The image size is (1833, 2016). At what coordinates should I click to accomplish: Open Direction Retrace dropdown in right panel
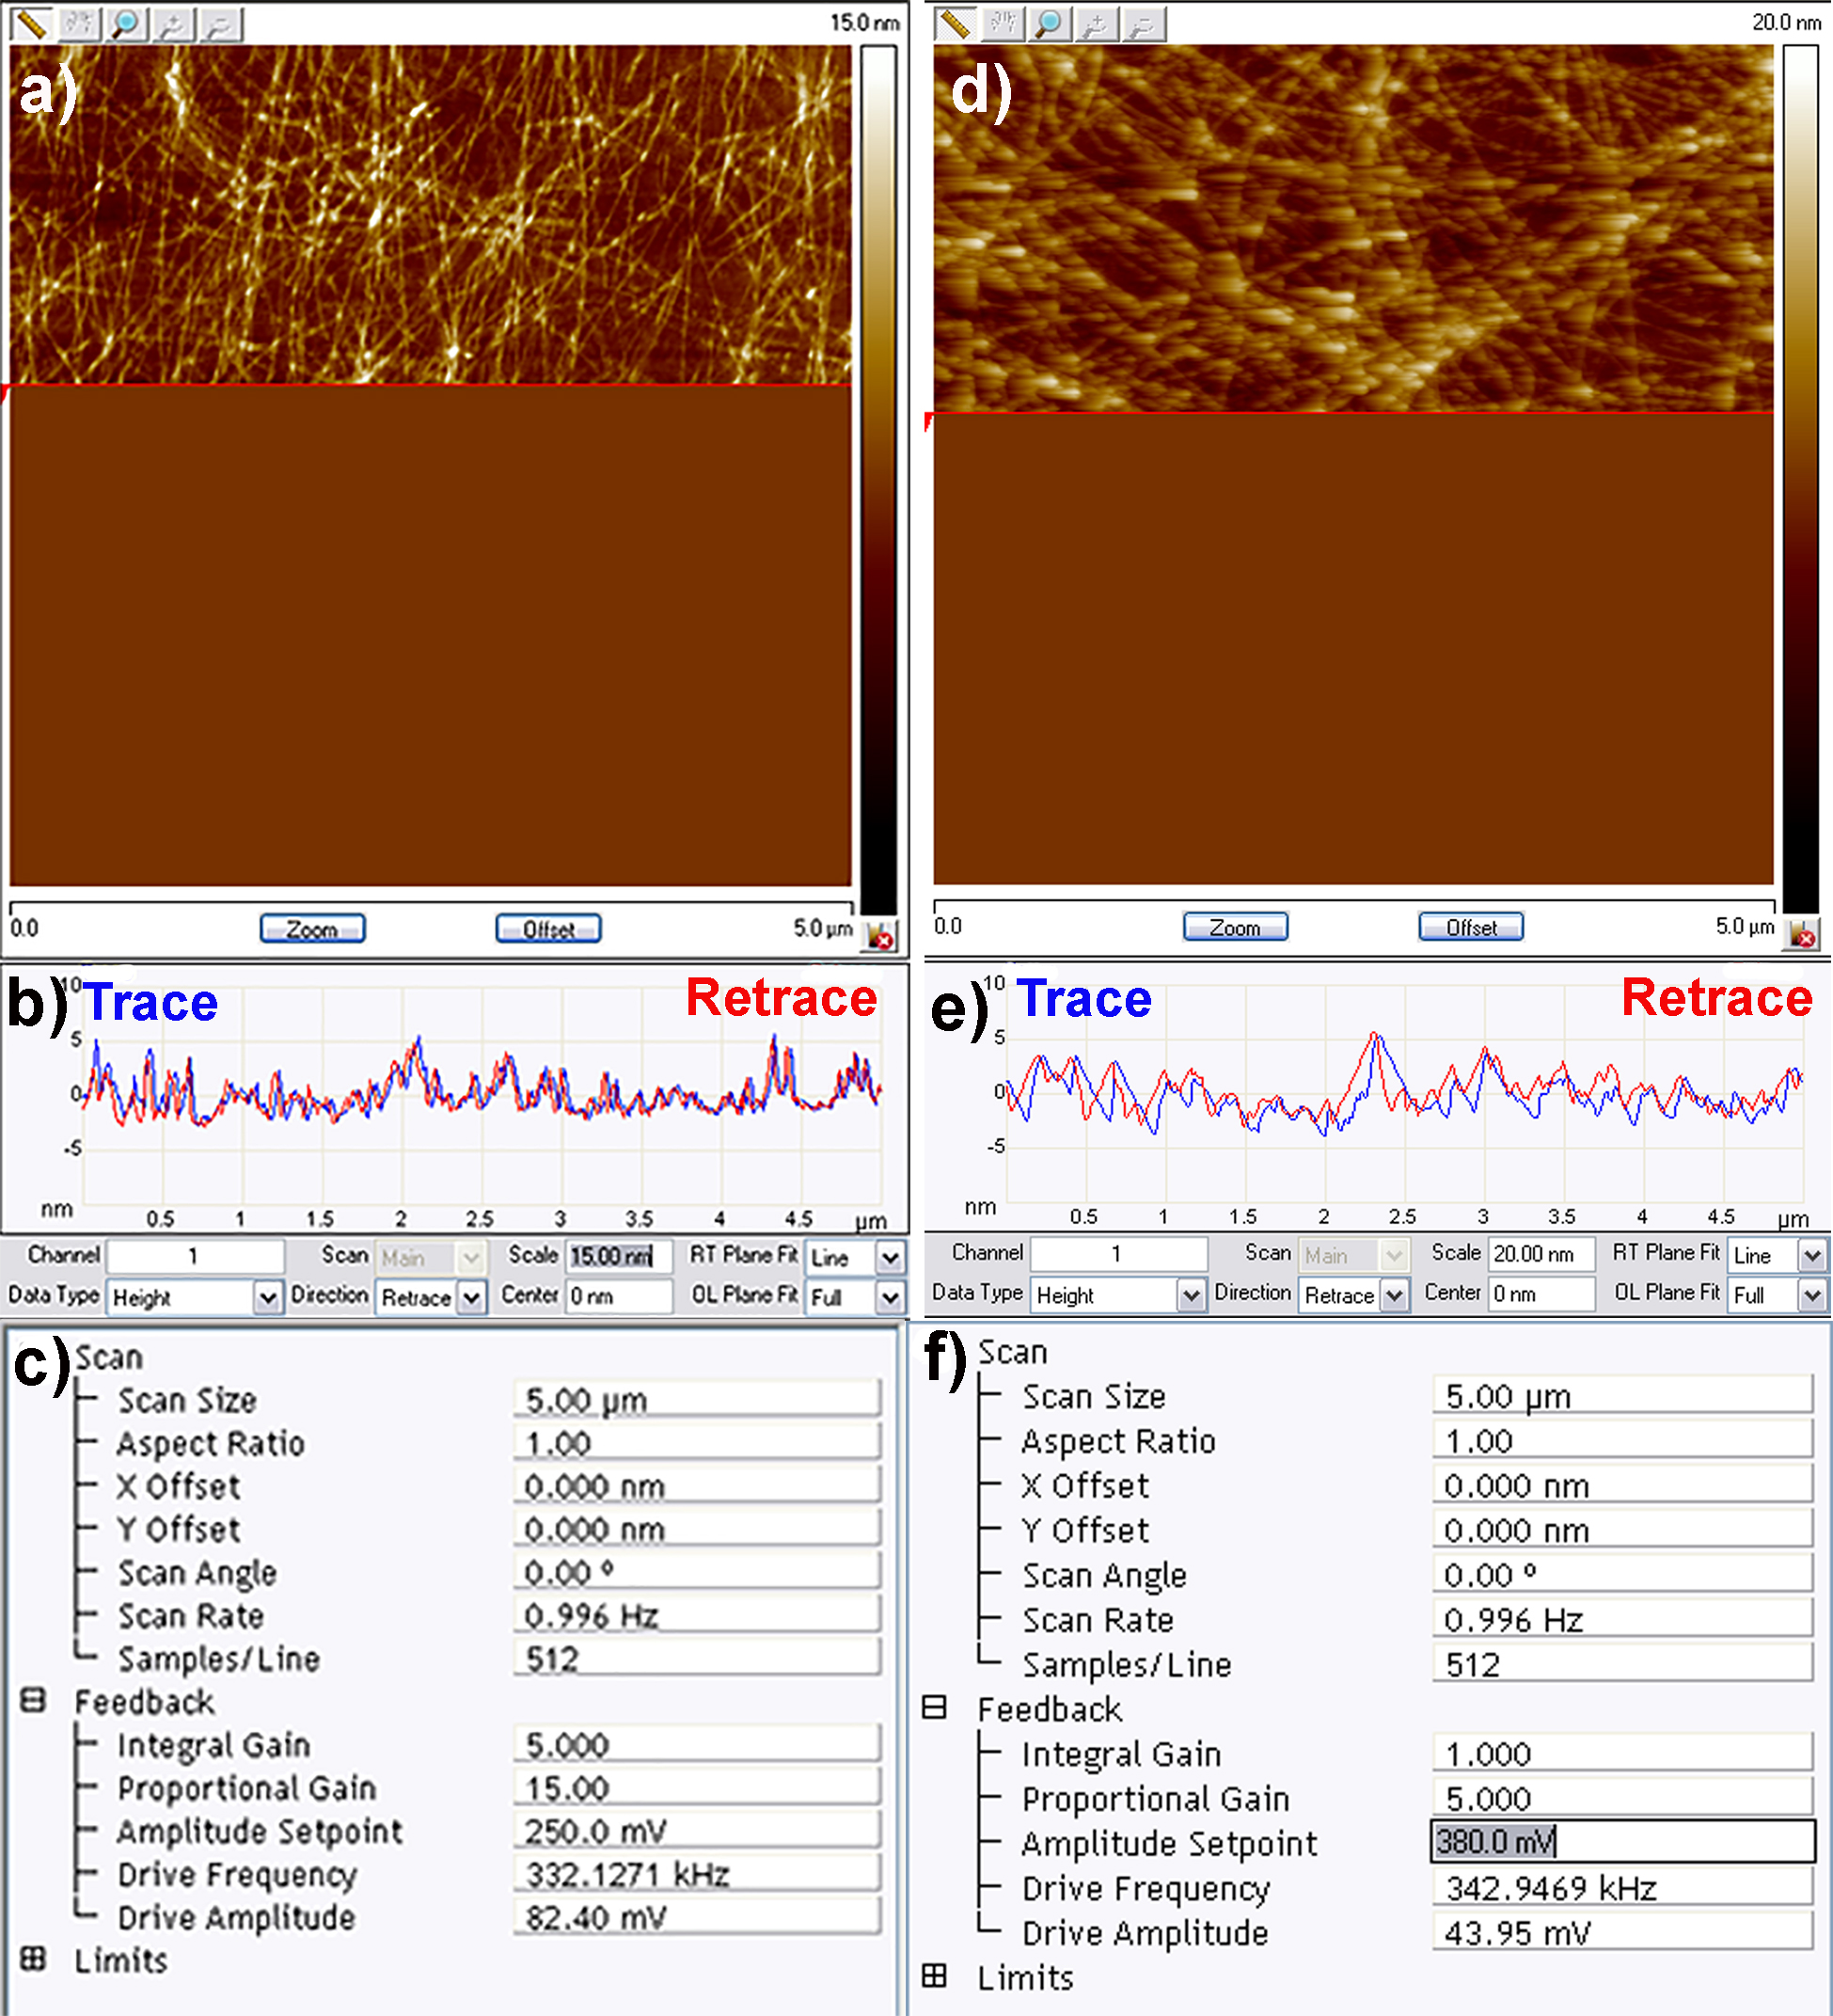coord(1395,1295)
